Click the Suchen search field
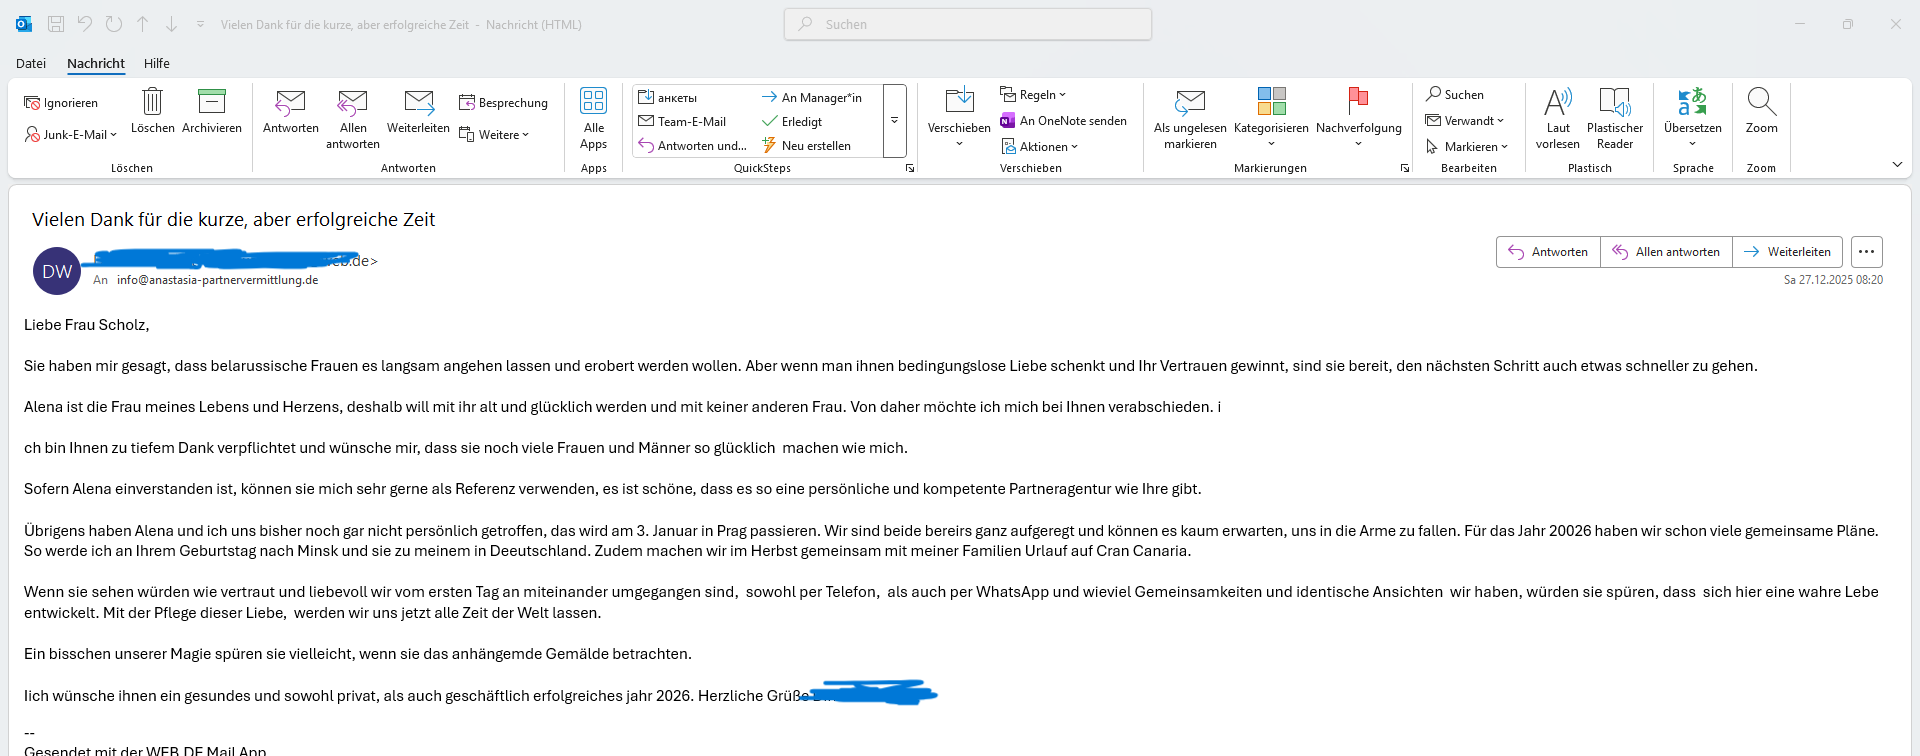1920x756 pixels. click(x=968, y=24)
